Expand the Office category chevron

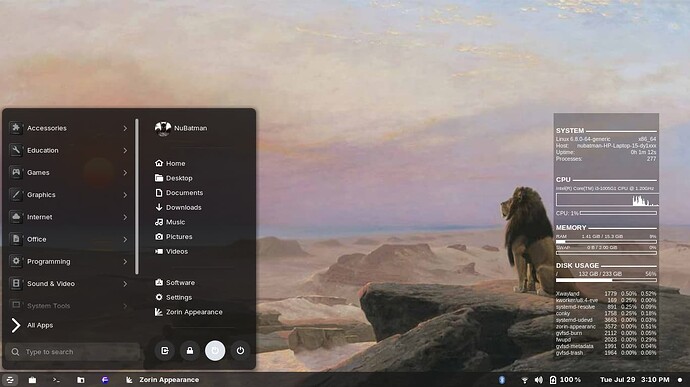tap(125, 240)
